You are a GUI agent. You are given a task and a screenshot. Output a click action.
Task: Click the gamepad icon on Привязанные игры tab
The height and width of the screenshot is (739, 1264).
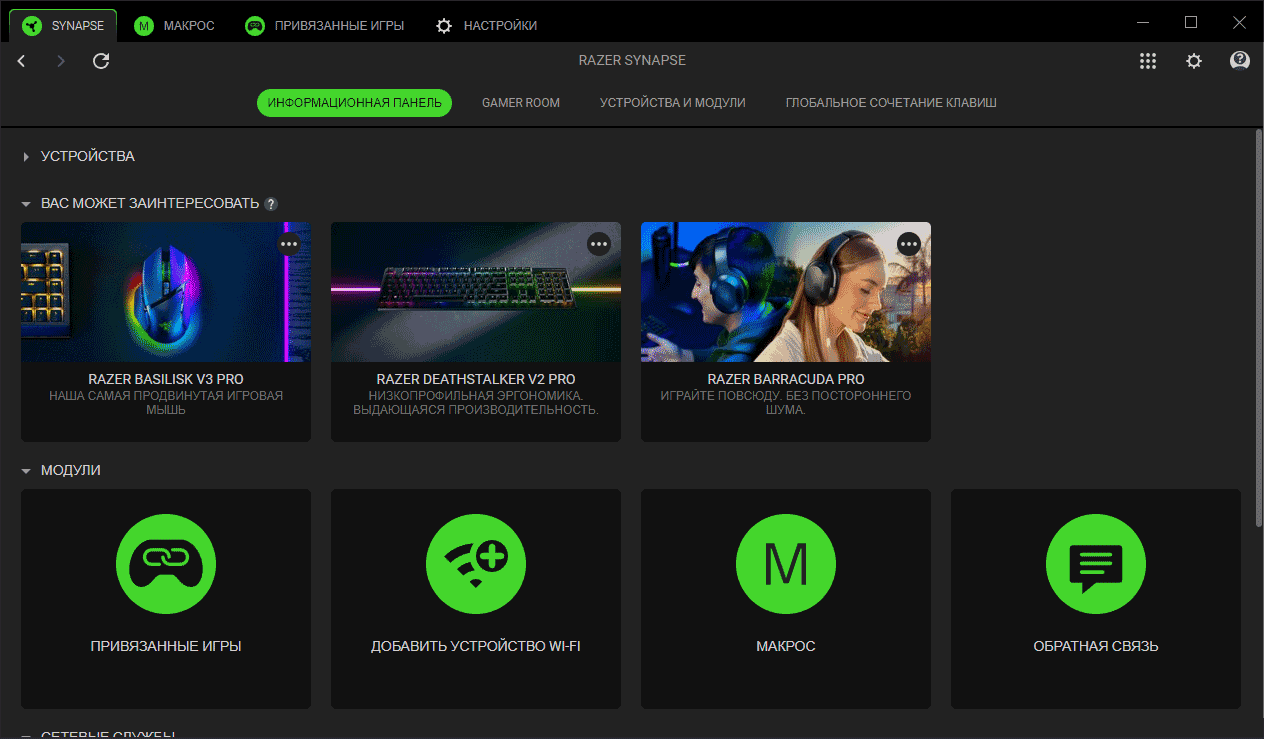click(x=255, y=26)
